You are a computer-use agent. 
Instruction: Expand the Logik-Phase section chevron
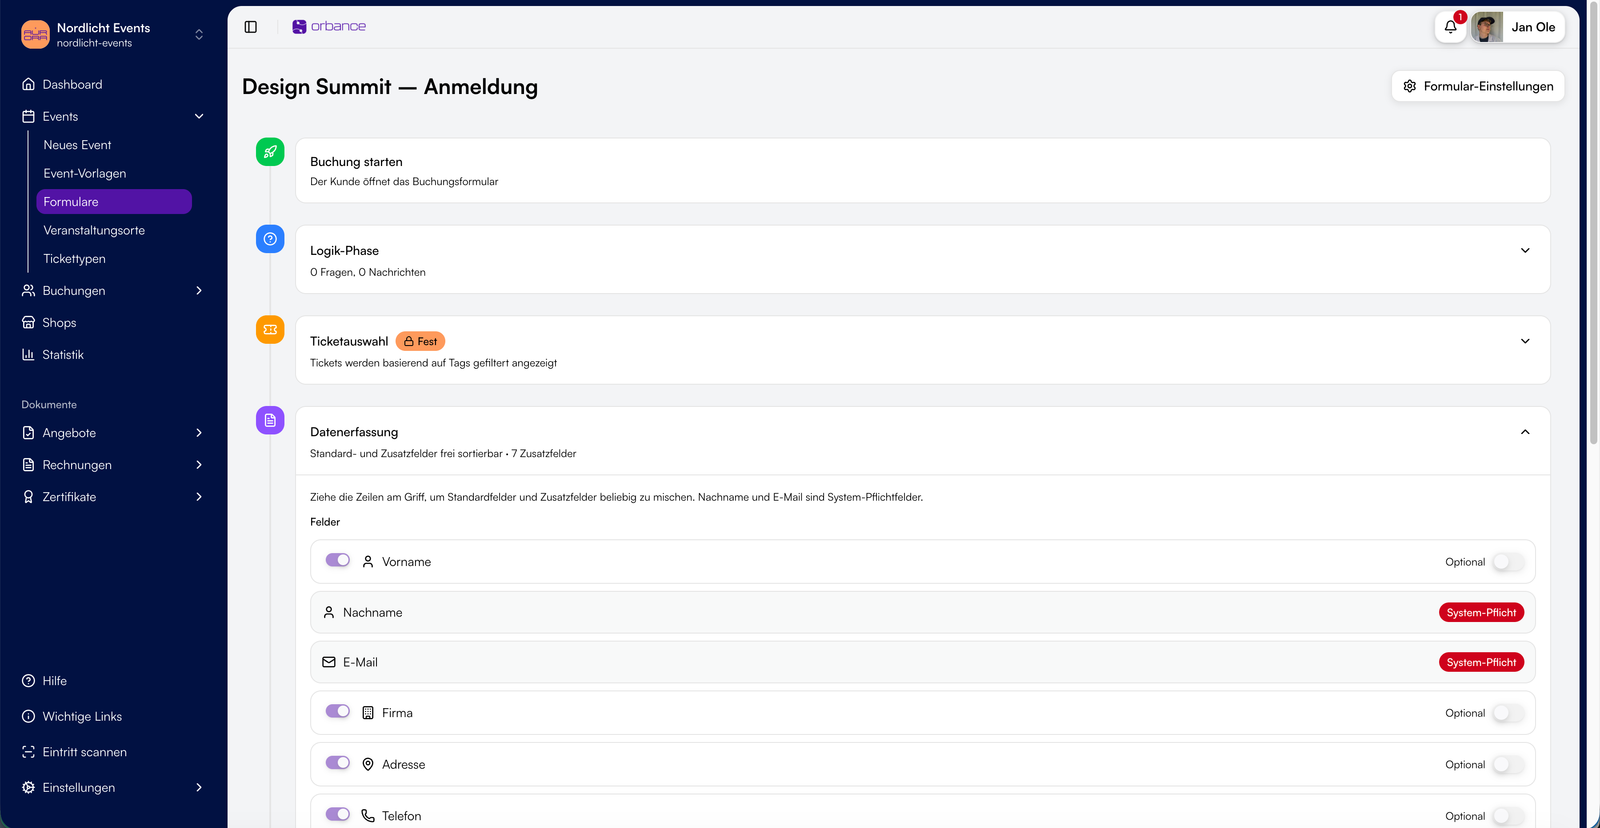coord(1525,251)
